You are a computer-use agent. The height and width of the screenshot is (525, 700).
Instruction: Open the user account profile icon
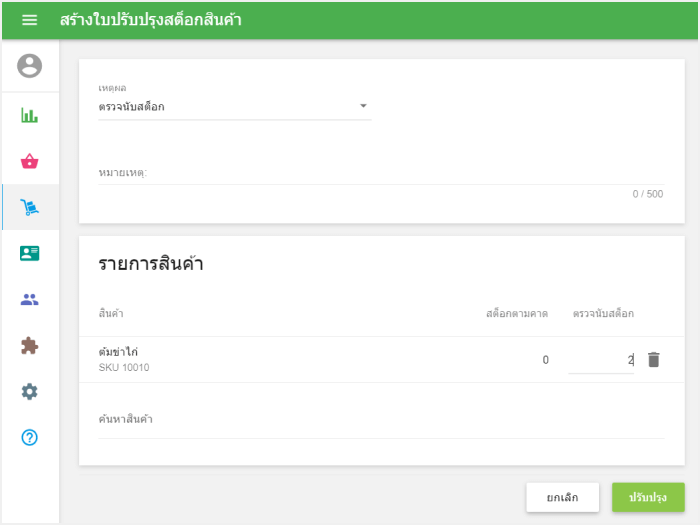click(29, 66)
